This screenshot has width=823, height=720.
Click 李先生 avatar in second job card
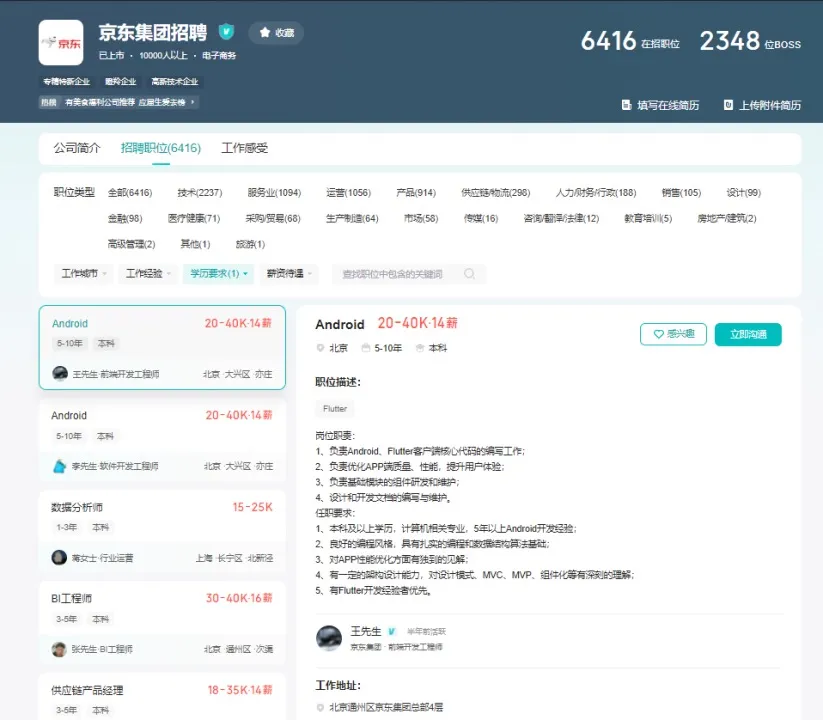click(59, 466)
